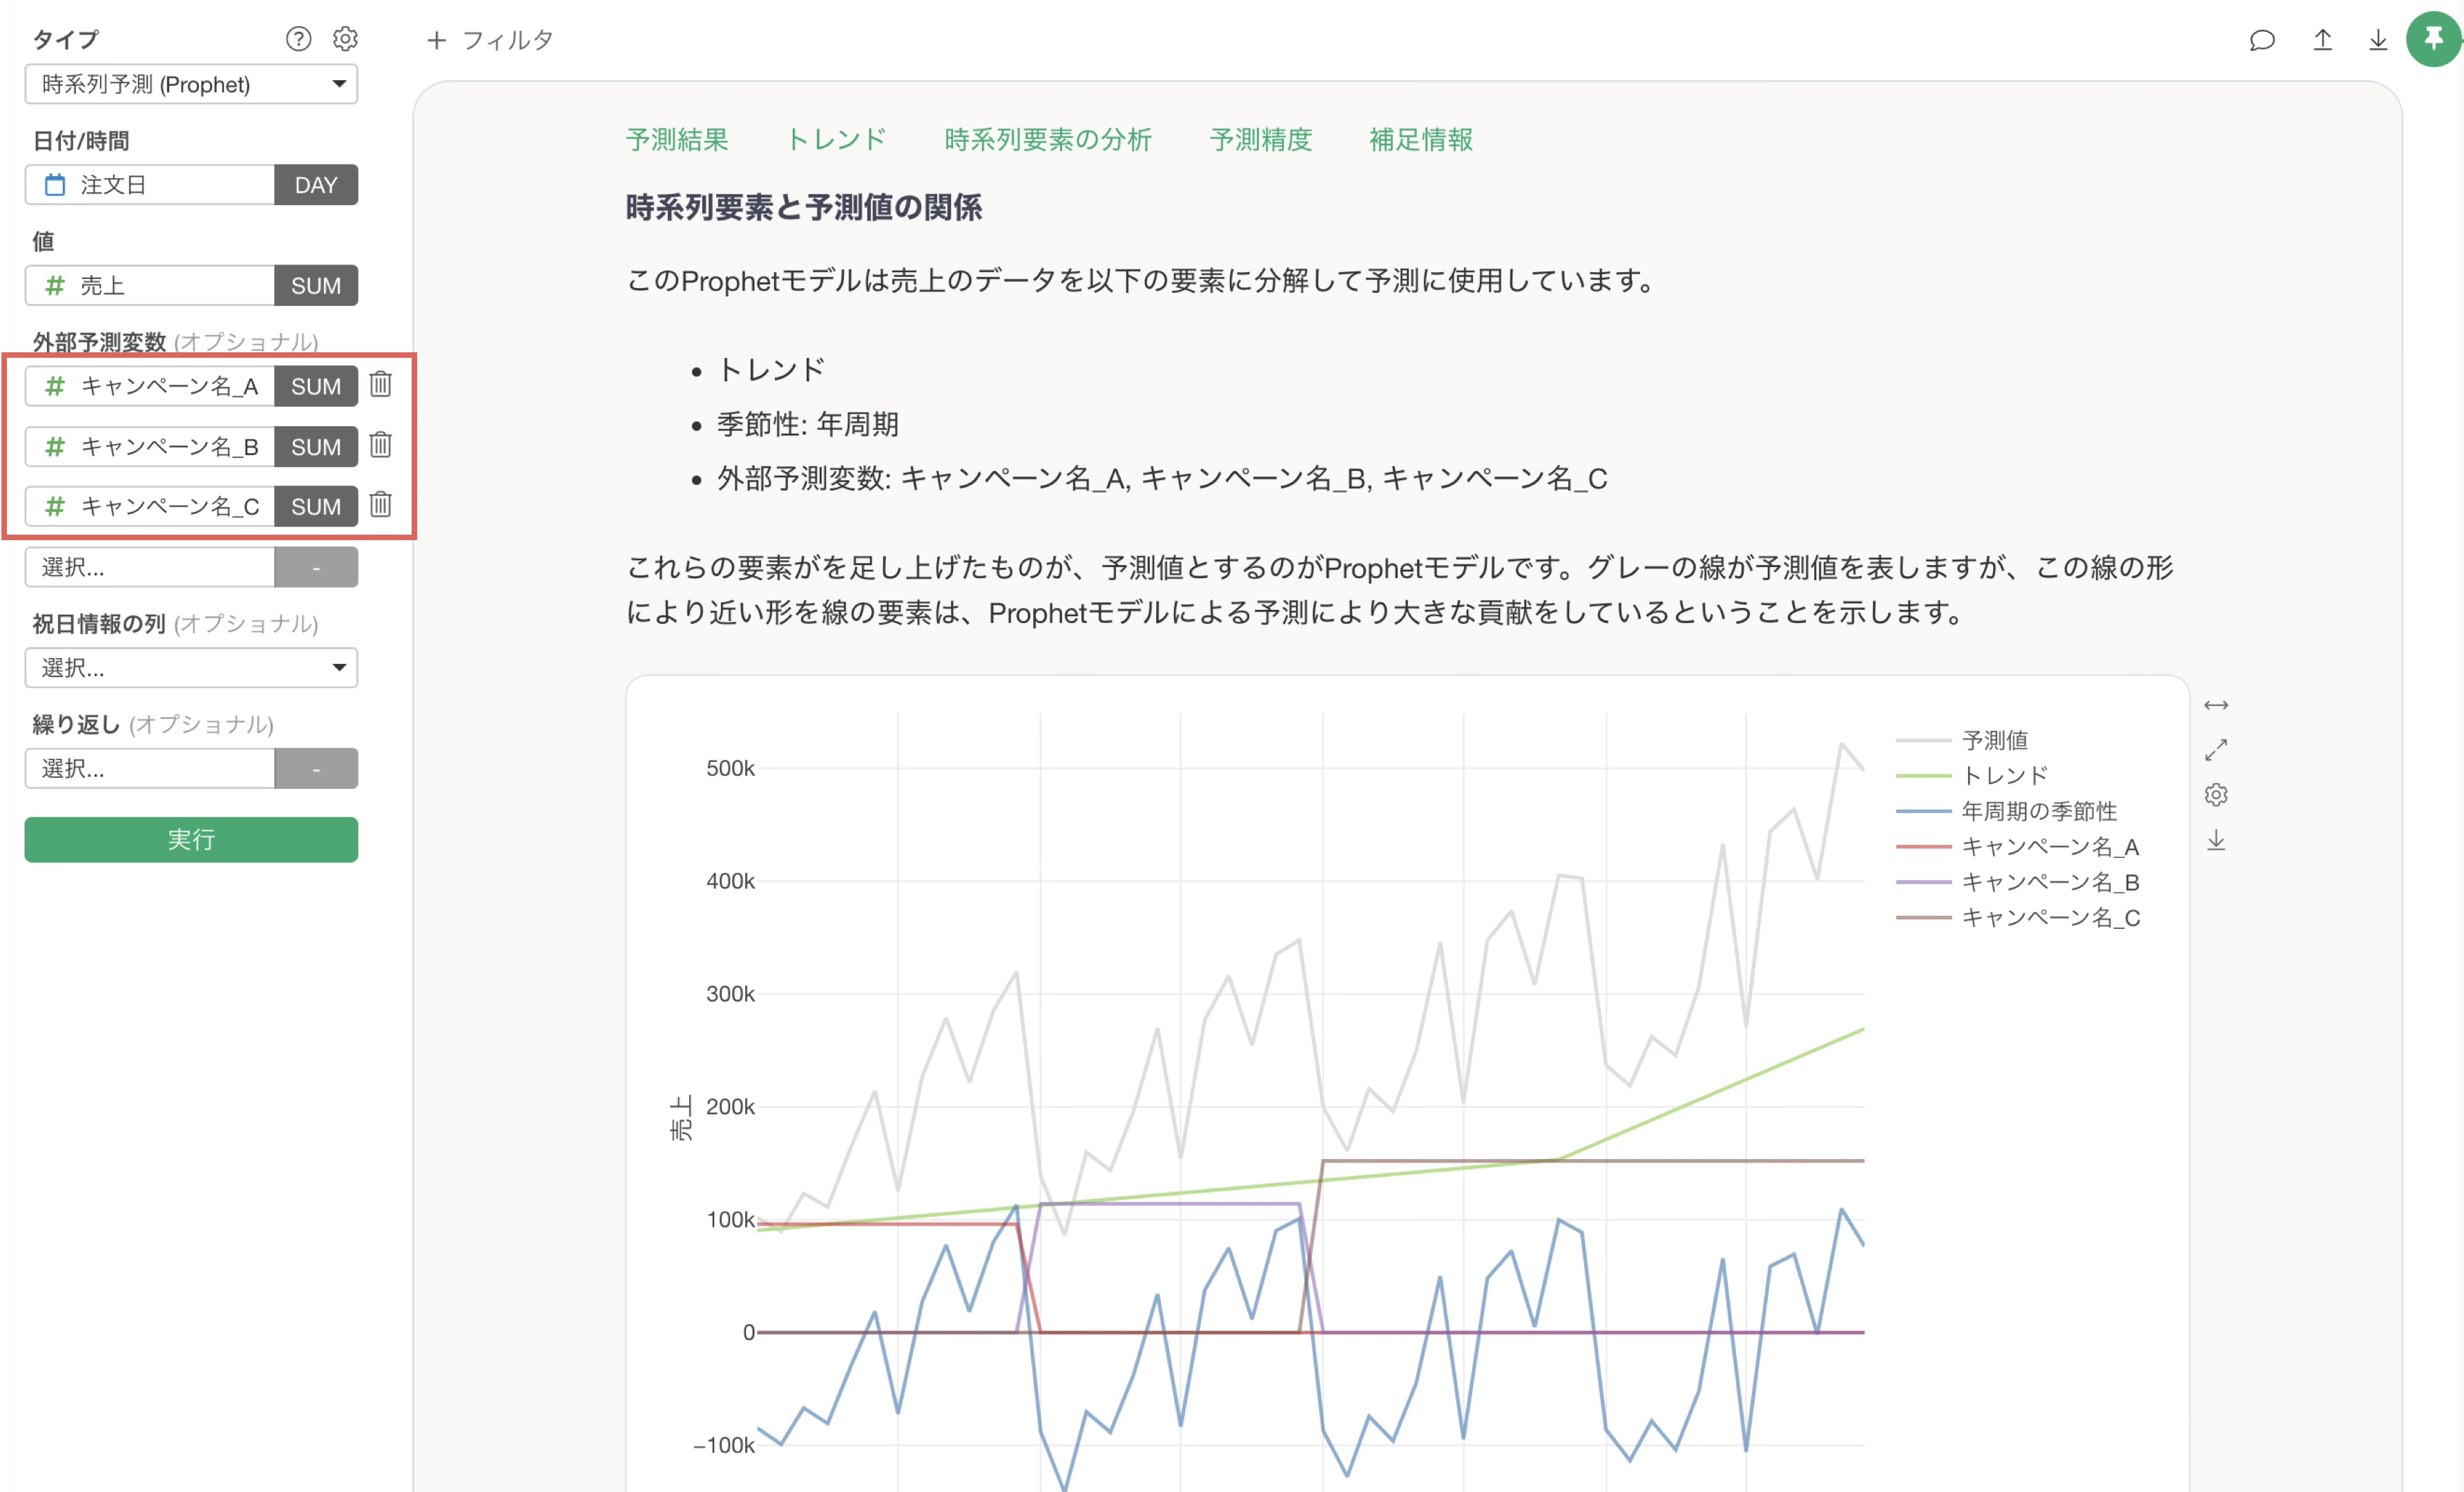Open chart settings gear icon
2464x1492 pixels.
coord(2216,795)
